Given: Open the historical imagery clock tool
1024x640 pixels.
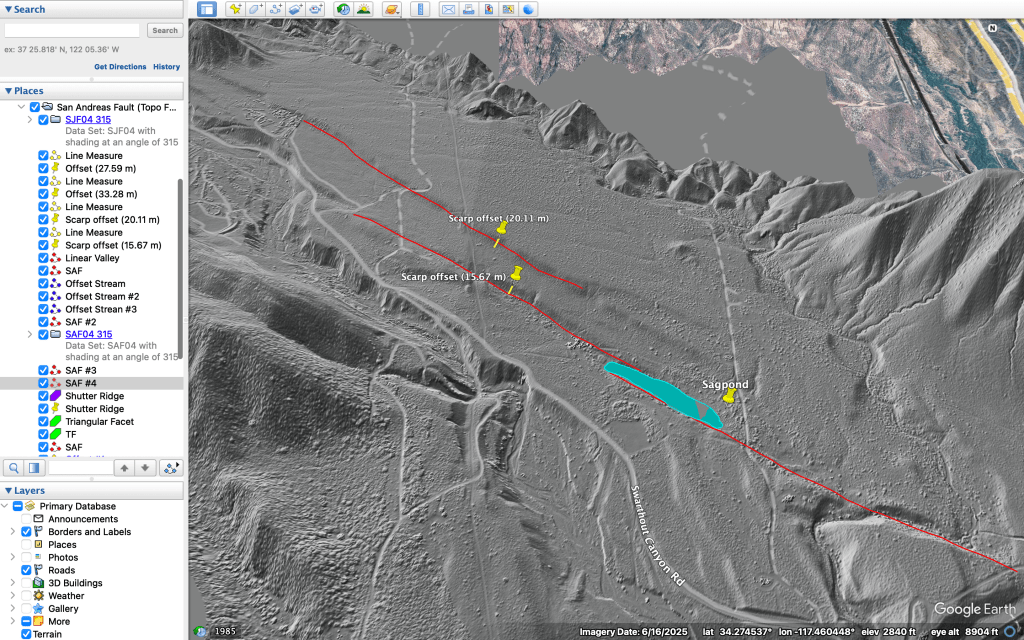Looking at the screenshot, I should tap(343, 9).
